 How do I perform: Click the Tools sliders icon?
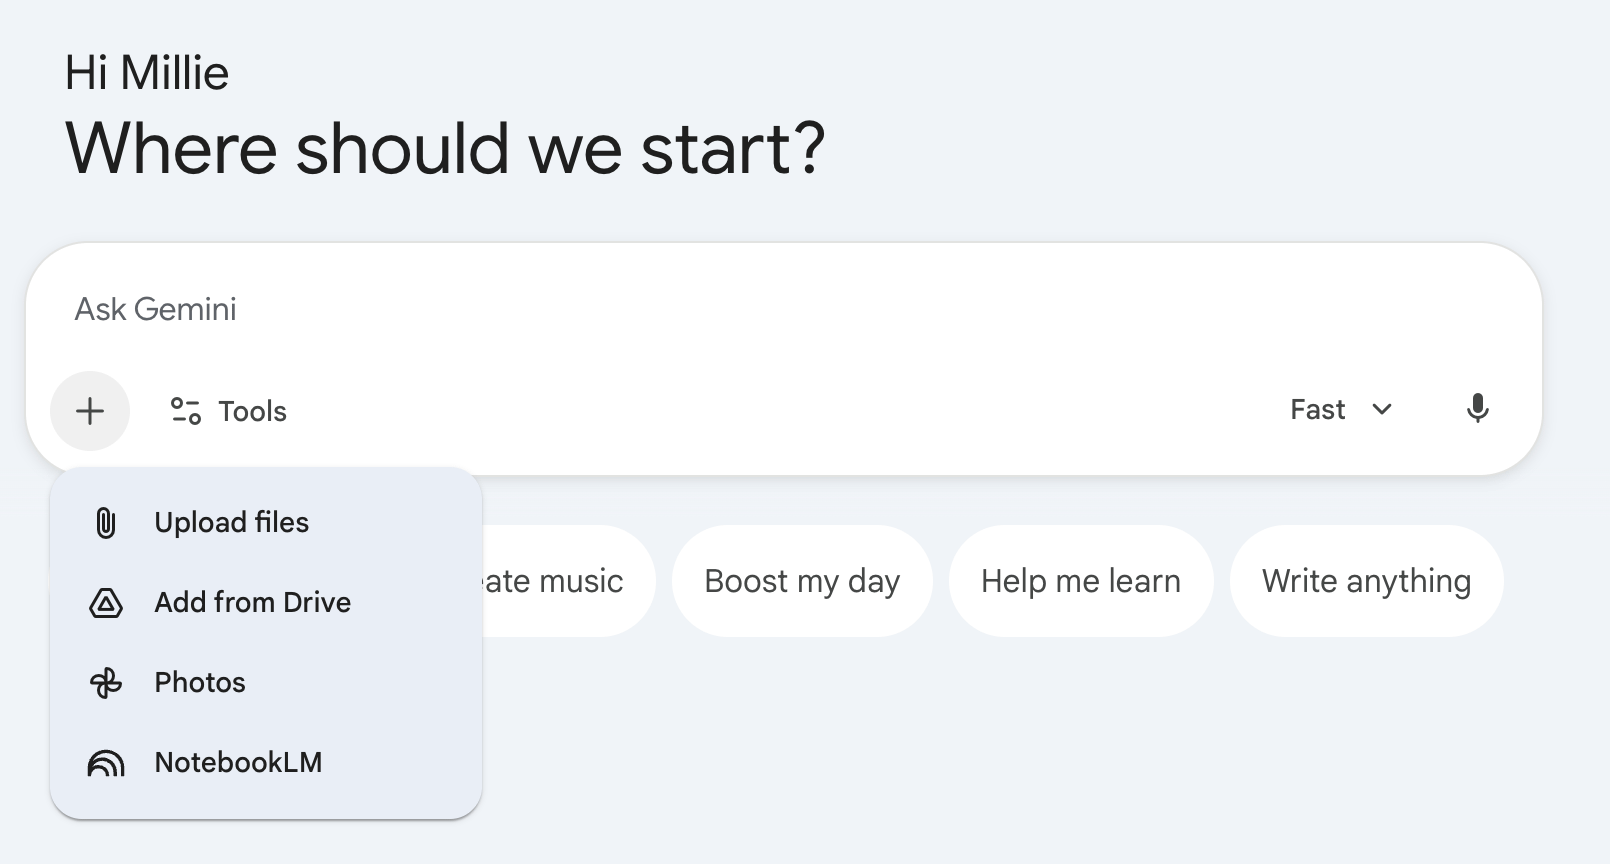[x=186, y=411]
